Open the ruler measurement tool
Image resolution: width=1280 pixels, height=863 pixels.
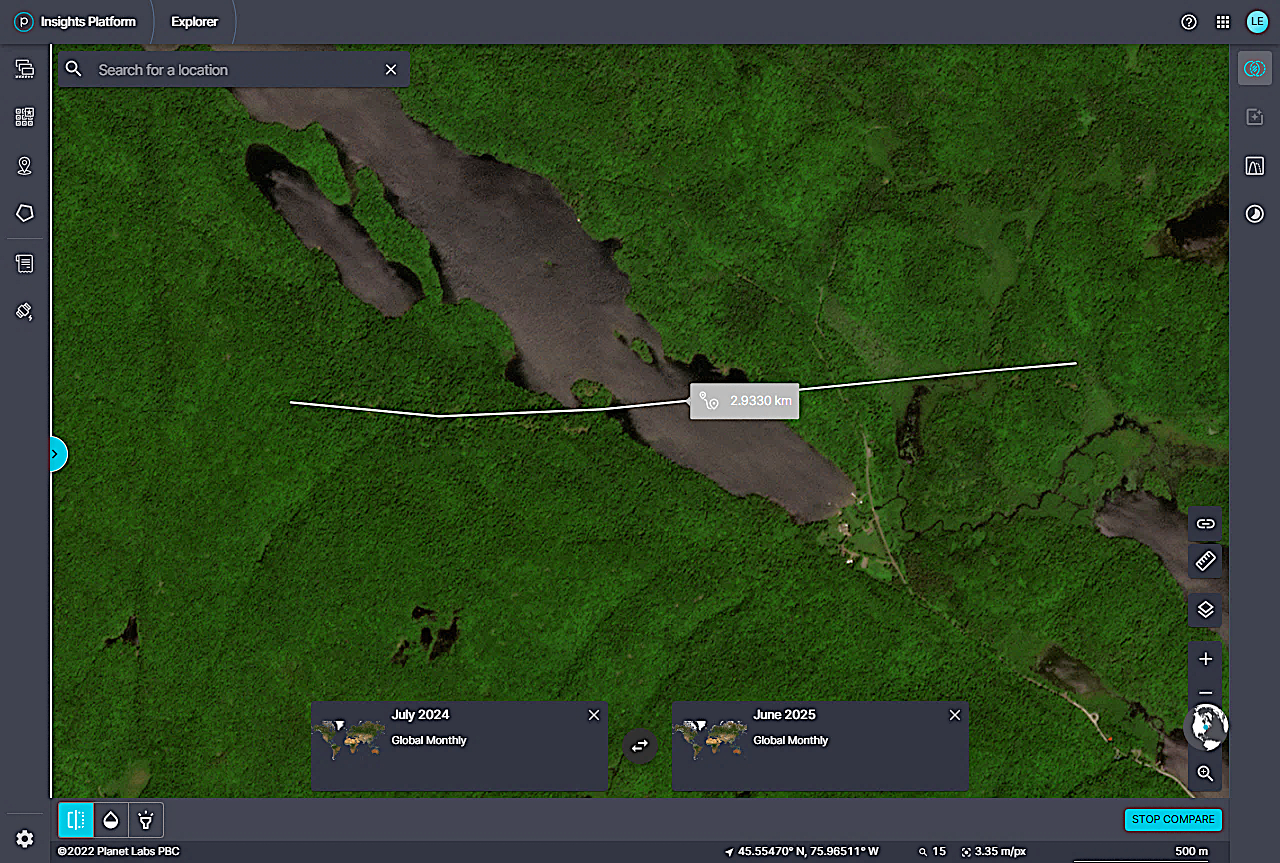click(x=1205, y=561)
